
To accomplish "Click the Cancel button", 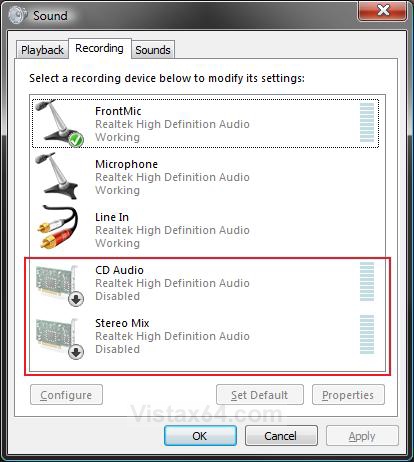I will [281, 436].
